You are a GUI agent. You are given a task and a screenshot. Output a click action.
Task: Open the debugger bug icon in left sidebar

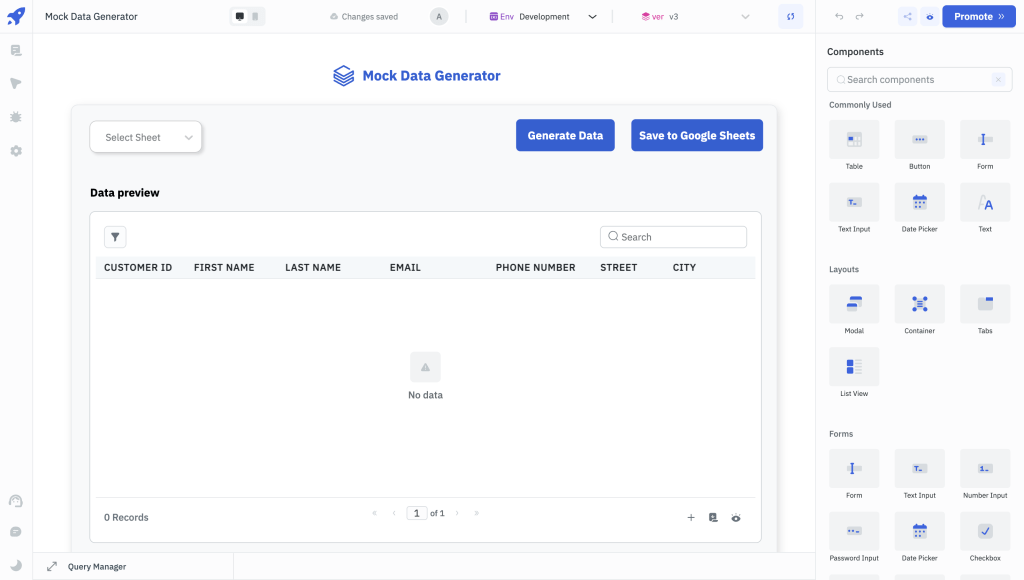[x=16, y=117]
